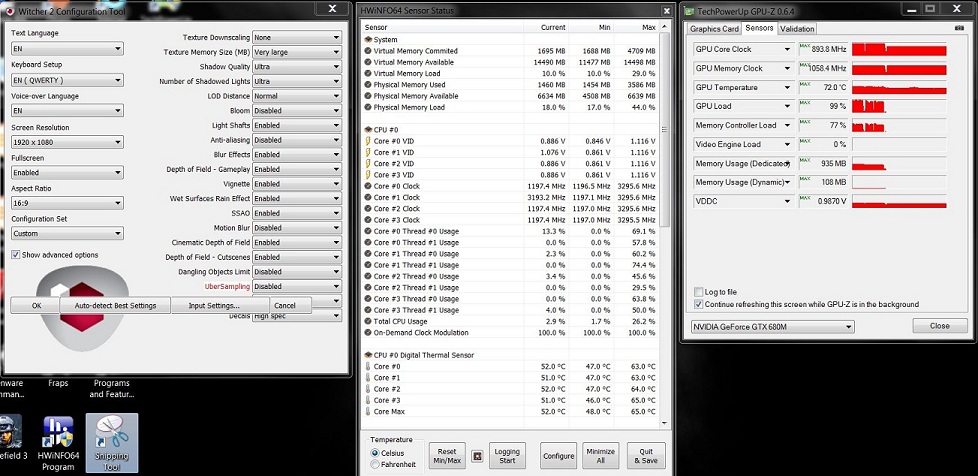Screen dimensions: 978x476
Task: Open the GPU Core Clock sensor dropdown
Action: tap(787, 49)
